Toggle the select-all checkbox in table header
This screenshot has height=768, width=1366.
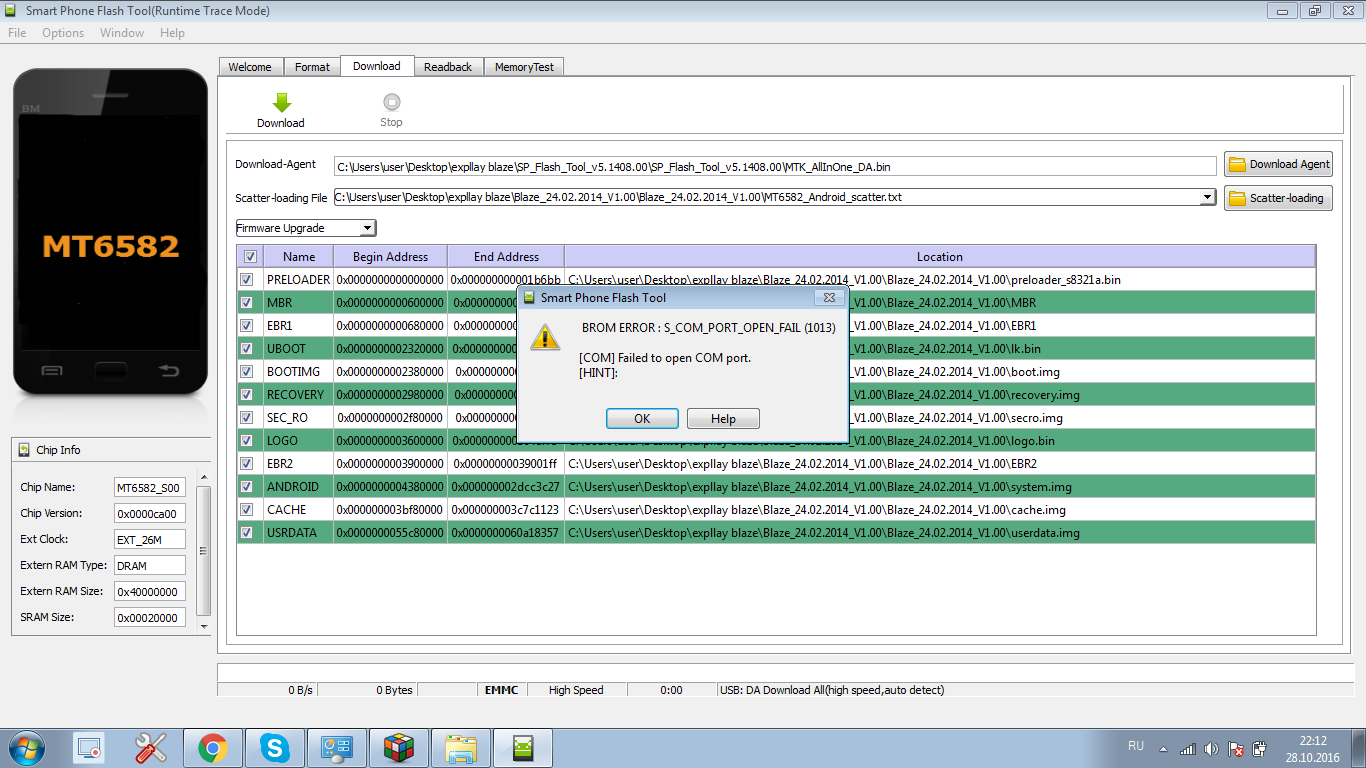(250, 257)
